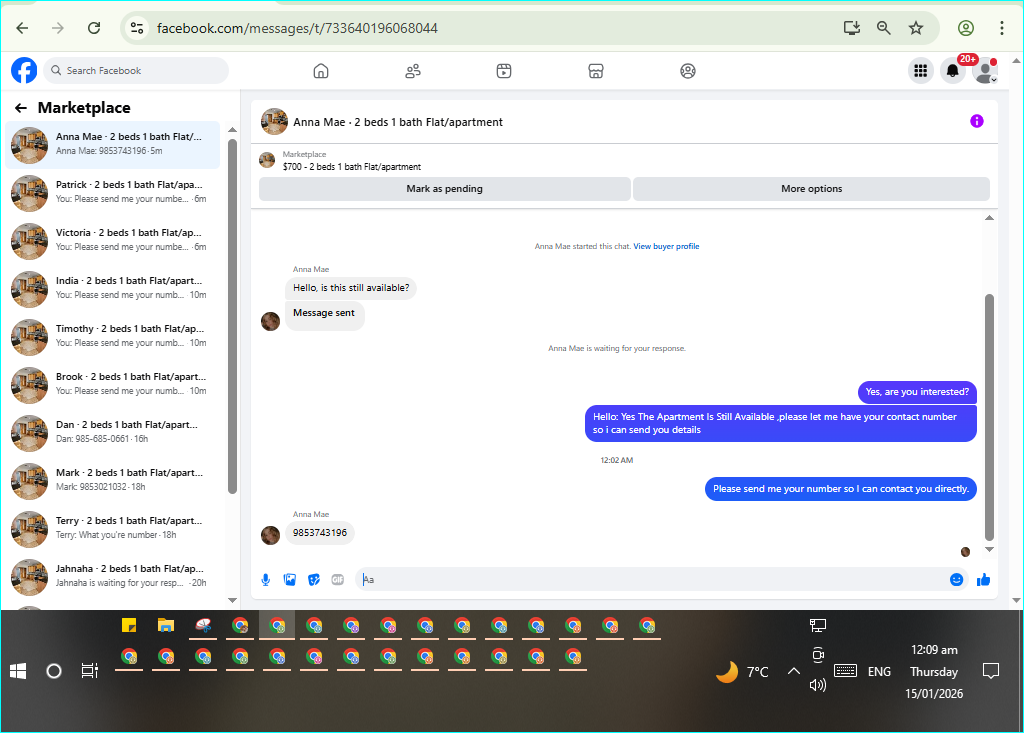Open the volume control in tray

coord(818,685)
